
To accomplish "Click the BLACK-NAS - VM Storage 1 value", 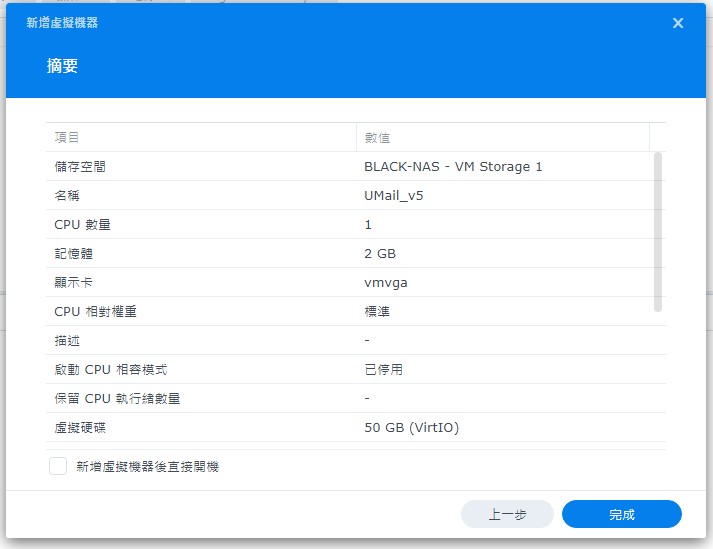I will click(453, 167).
